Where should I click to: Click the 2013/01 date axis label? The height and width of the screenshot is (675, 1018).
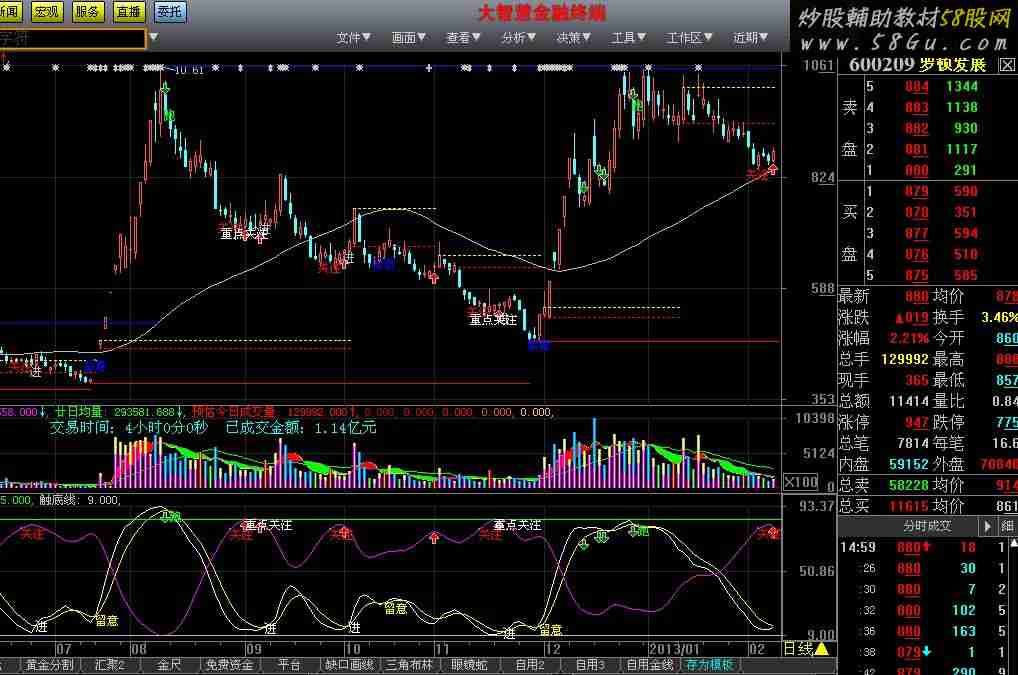click(674, 648)
